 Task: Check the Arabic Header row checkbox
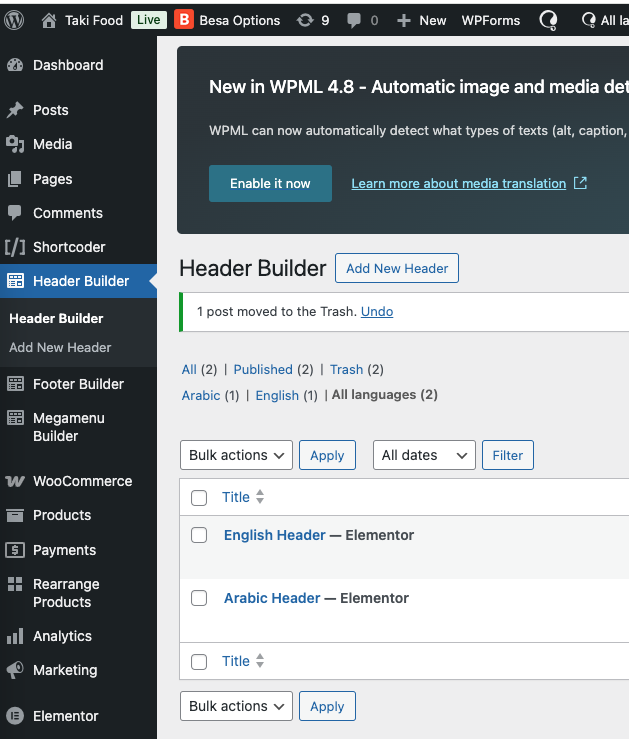click(x=199, y=598)
